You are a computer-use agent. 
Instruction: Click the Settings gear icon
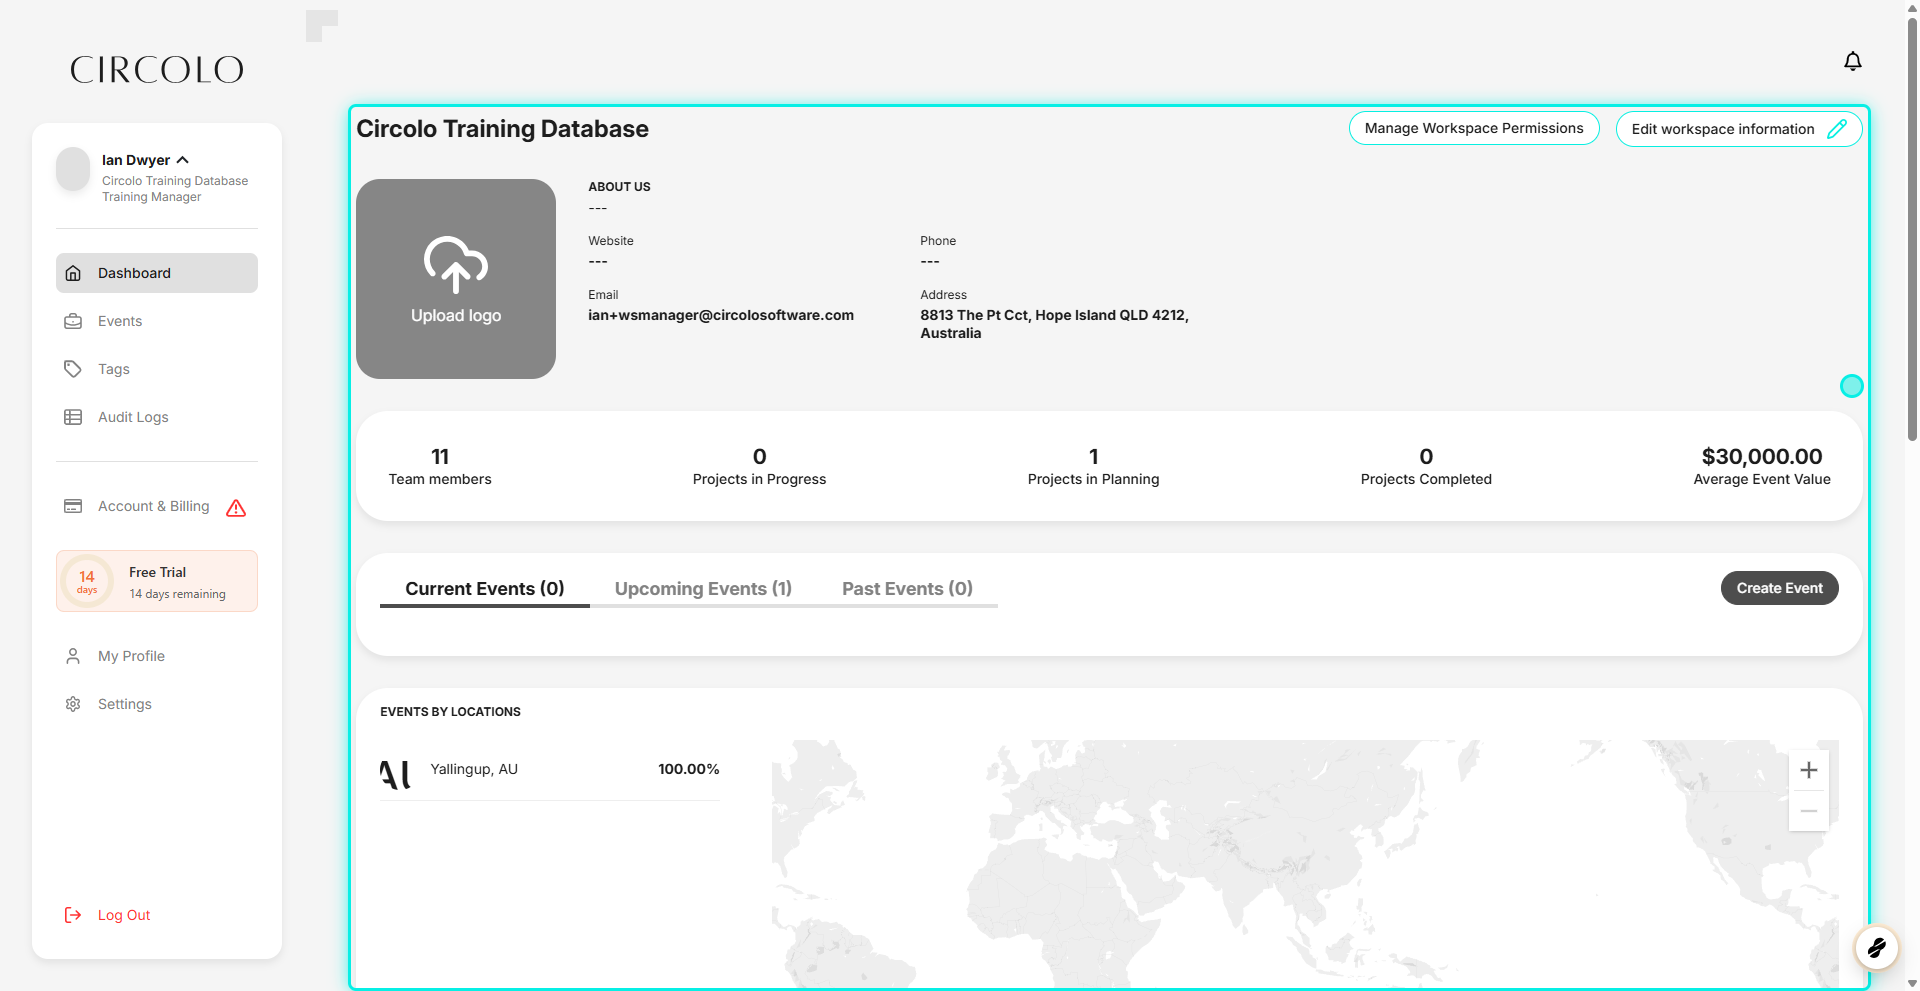[73, 704]
